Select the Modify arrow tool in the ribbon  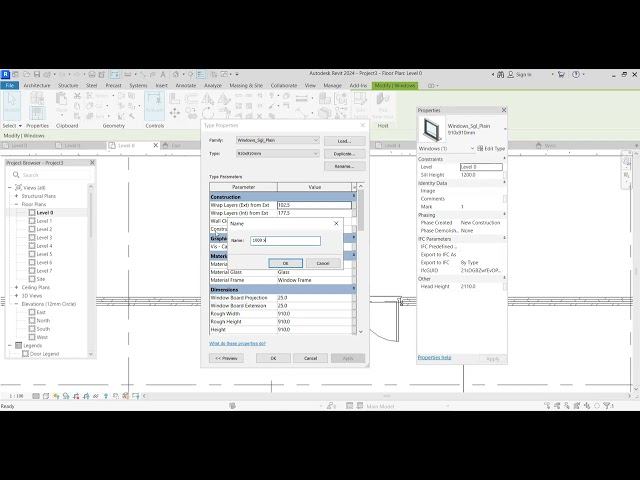[12, 105]
